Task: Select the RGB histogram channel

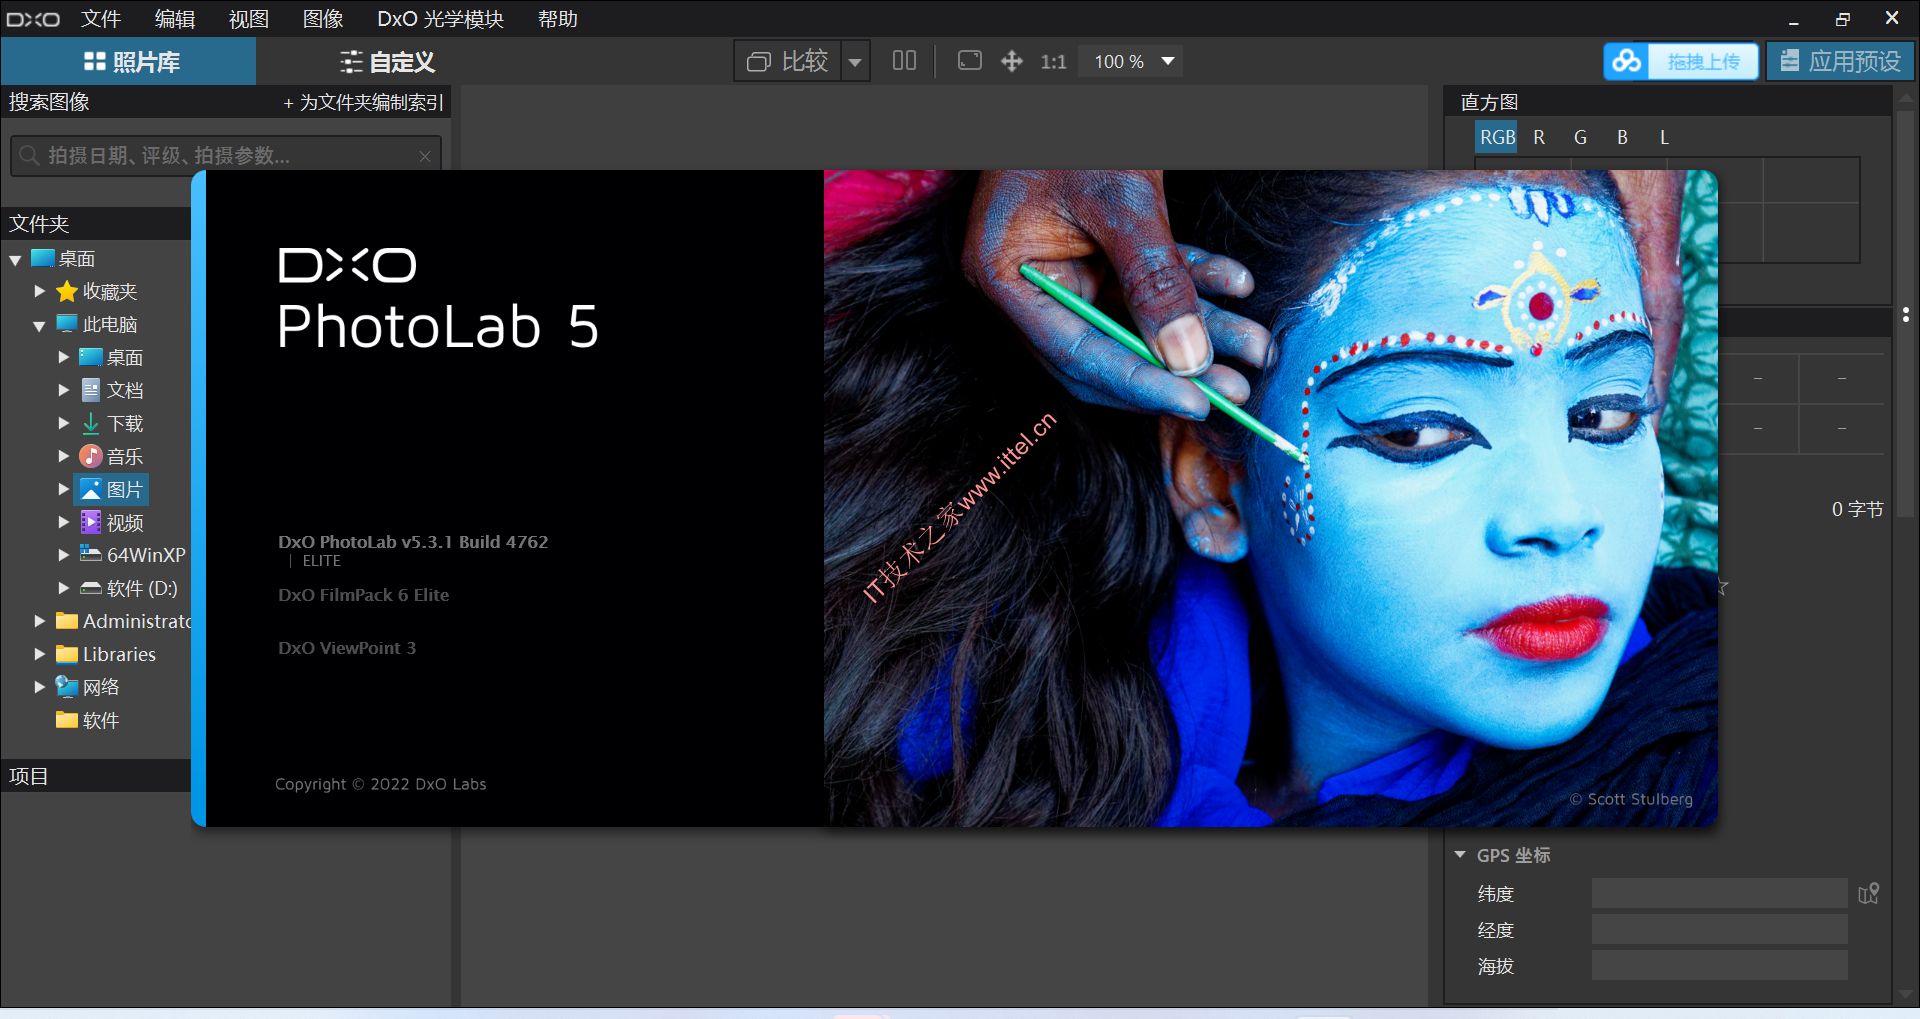Action: [1497, 137]
